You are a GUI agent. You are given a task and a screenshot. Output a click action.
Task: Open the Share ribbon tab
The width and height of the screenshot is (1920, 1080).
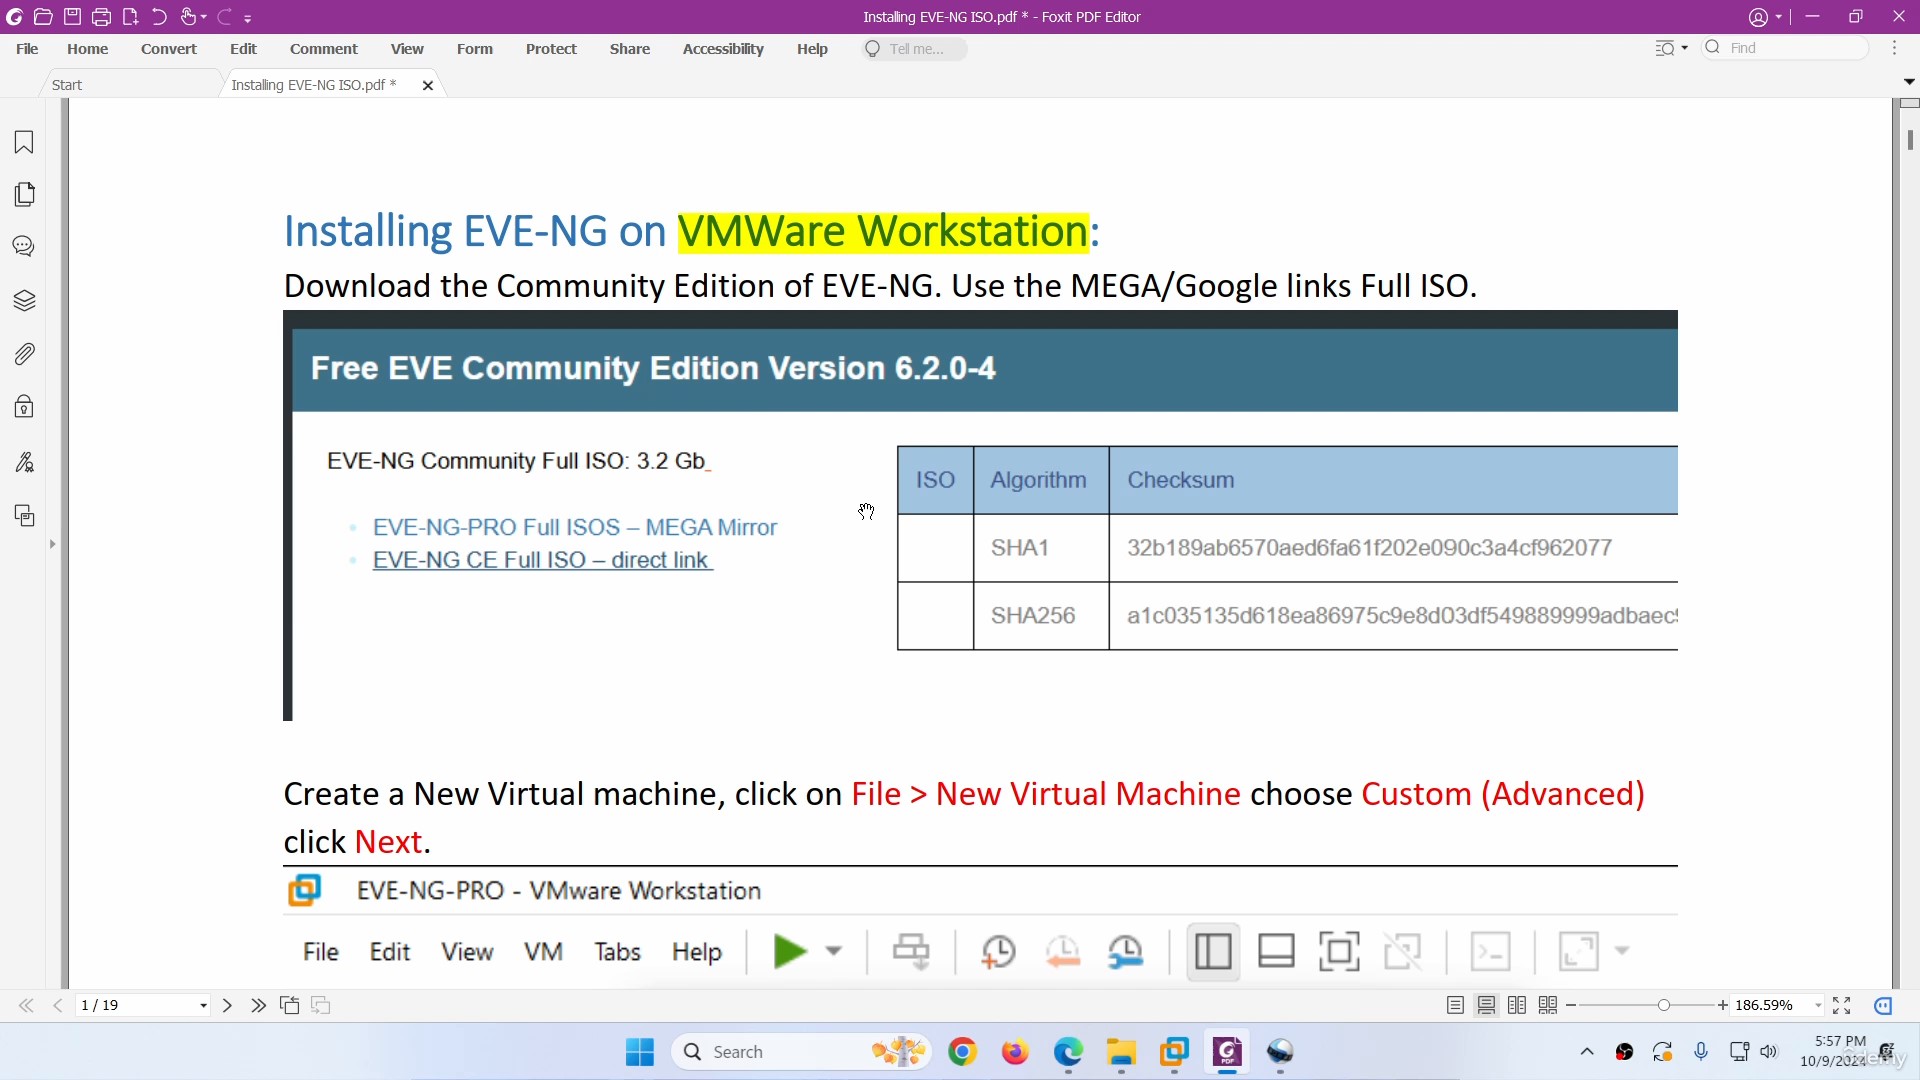[x=630, y=48]
